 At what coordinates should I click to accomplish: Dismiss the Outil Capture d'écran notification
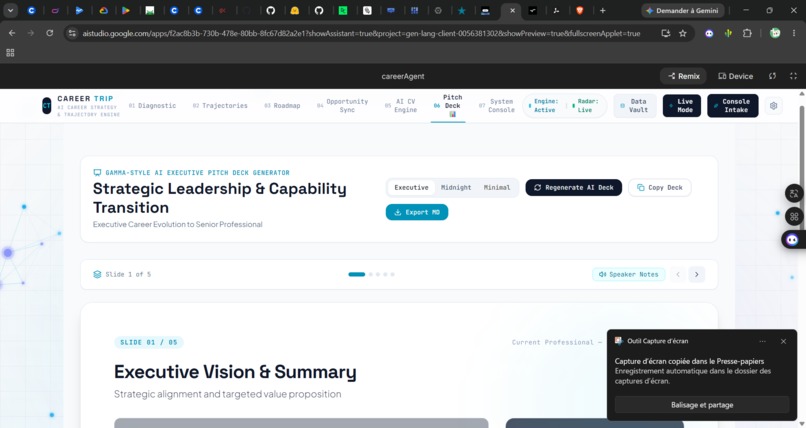coord(783,341)
